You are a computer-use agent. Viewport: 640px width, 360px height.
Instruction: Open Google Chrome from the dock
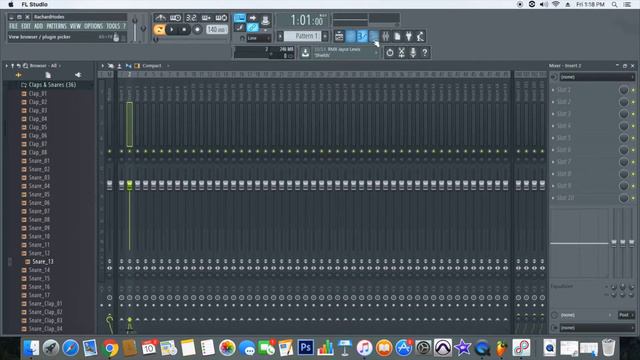pyautogui.click(x=109, y=348)
